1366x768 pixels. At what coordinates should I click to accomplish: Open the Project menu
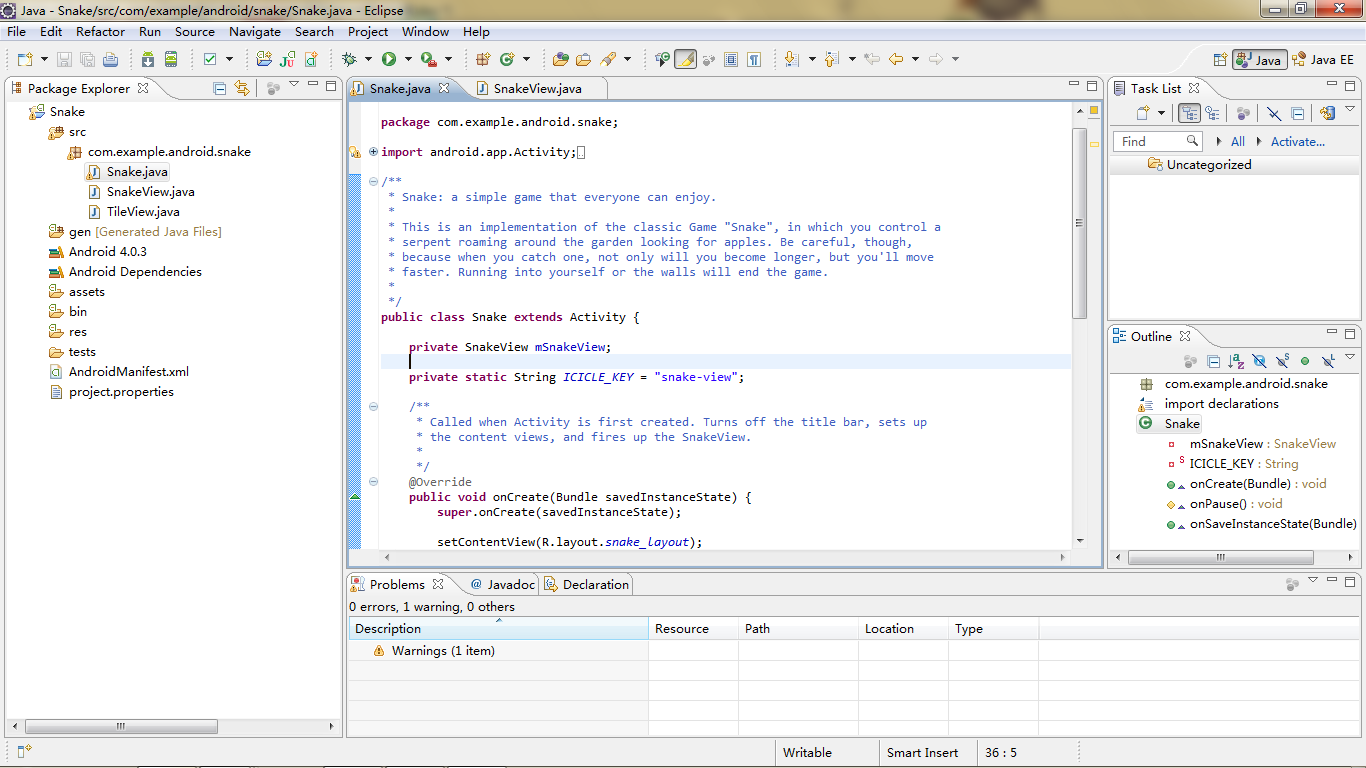[x=368, y=32]
